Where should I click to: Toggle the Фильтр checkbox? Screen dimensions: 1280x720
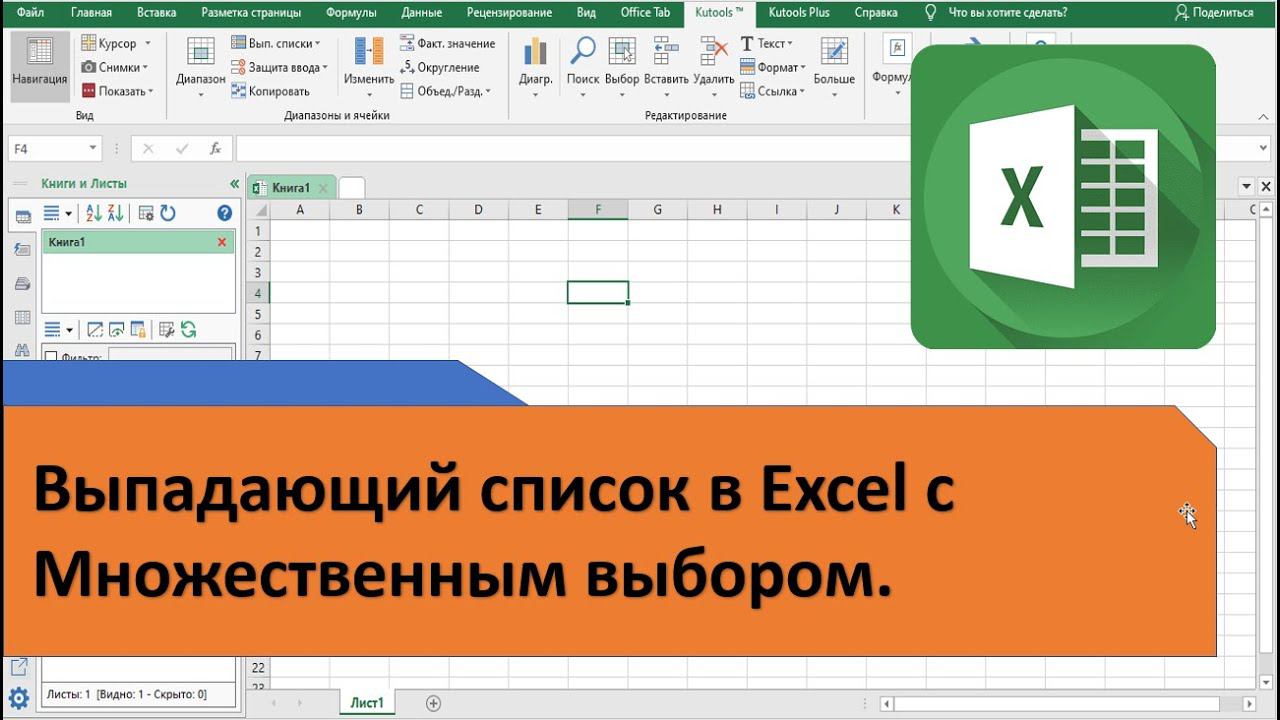click(x=52, y=357)
